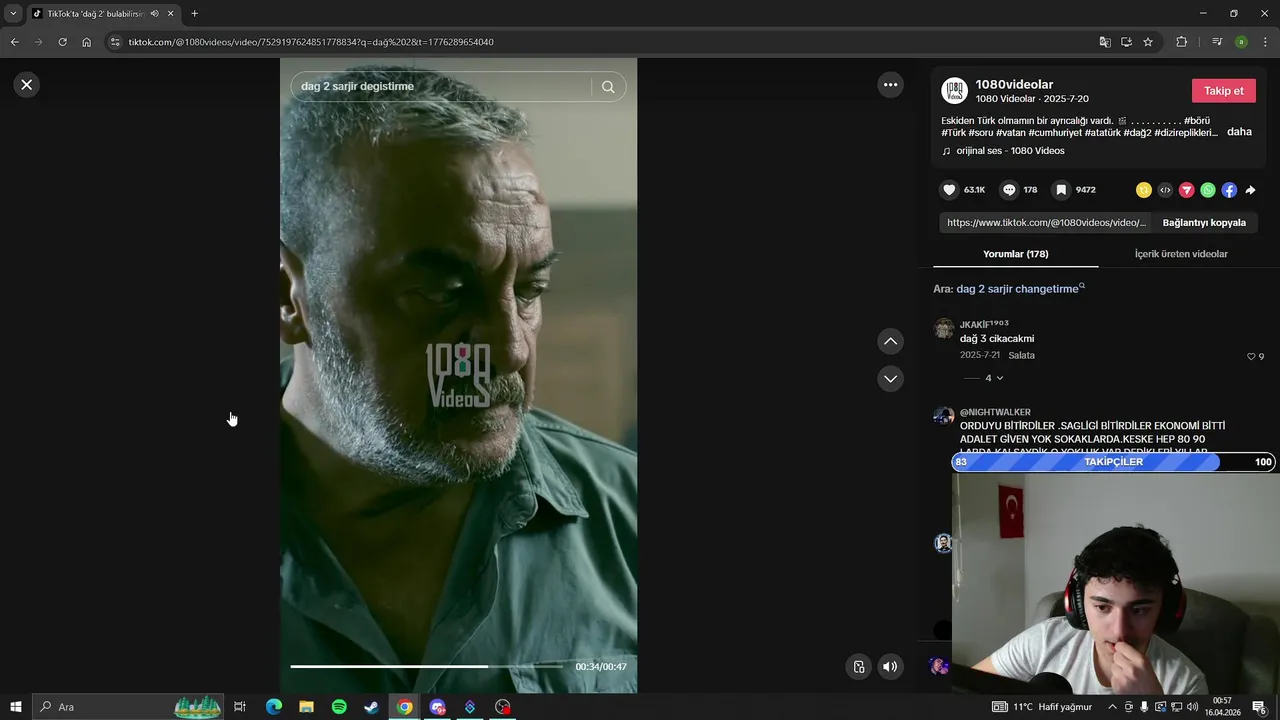Open Chrome three-dot menu
Image resolution: width=1280 pixels, height=720 pixels.
(x=1266, y=42)
